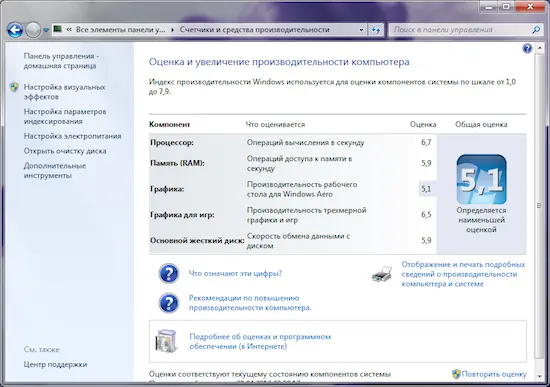This screenshot has width=550, height=387.
Task: Select 'Основной жесткий диск:' row label
Action: [197, 241]
